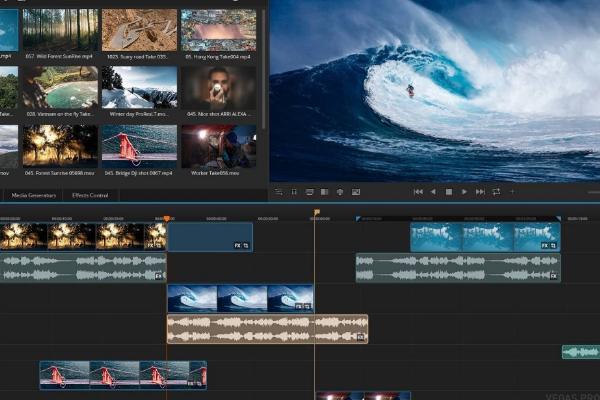The width and height of the screenshot is (600, 400).
Task: Open pan/crop on the wave video clip
Action: click(307, 307)
